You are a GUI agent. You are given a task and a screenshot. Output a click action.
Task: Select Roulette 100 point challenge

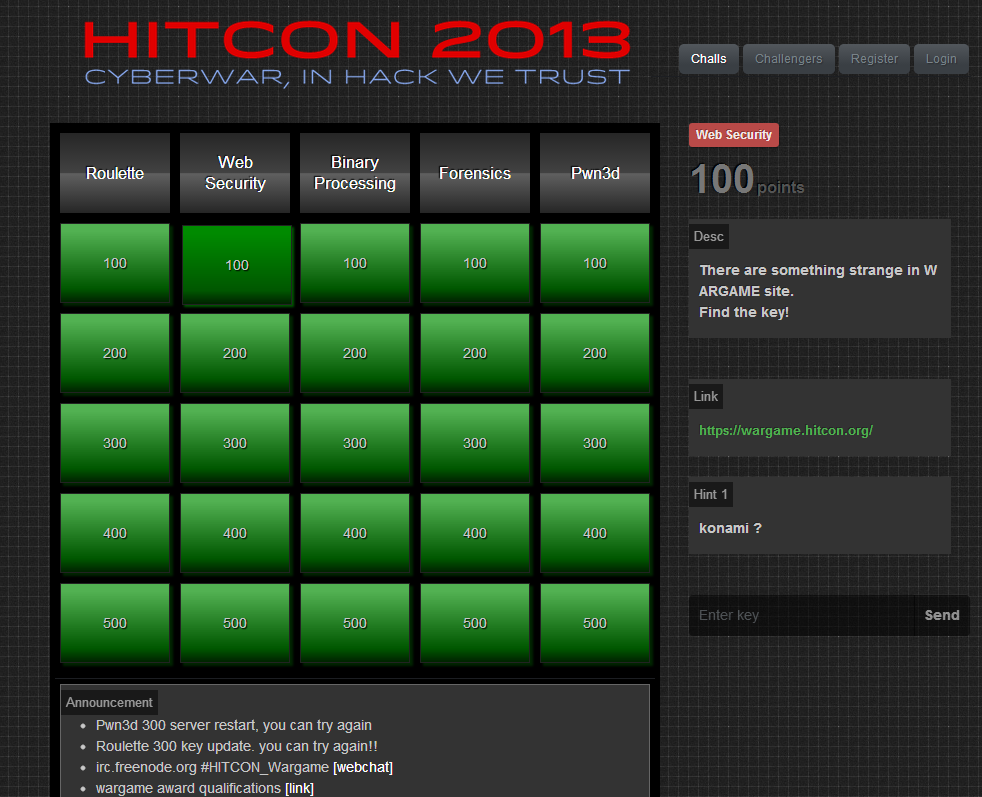click(x=115, y=263)
